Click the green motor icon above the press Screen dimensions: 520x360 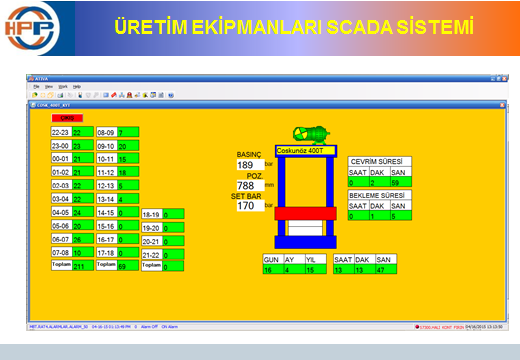311,134
